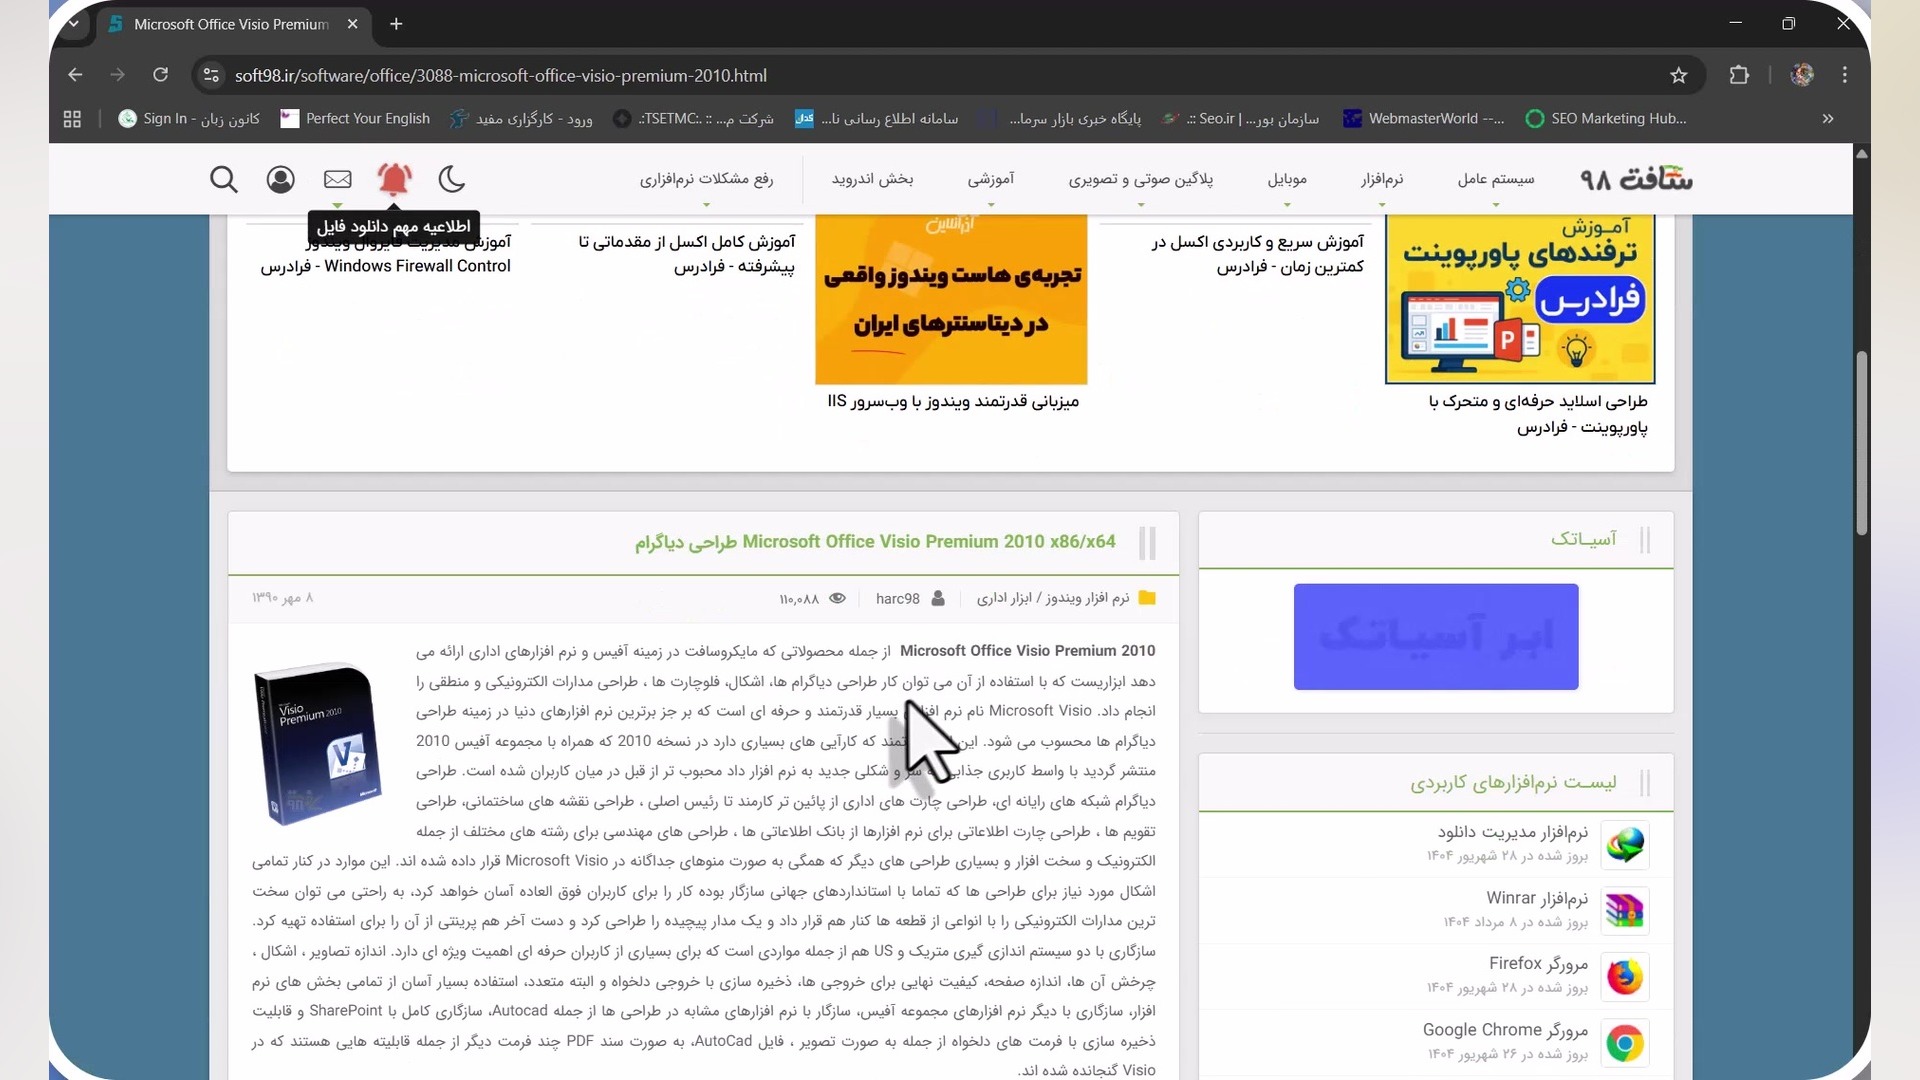Show hidden bookmarks with double chevron
This screenshot has height=1080, width=1920.
coord(1828,119)
